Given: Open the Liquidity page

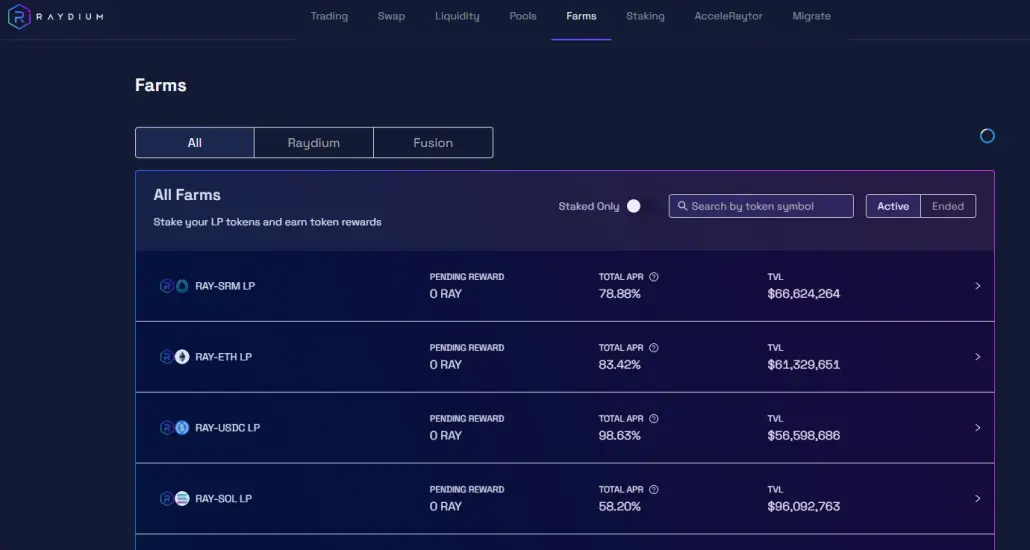Looking at the screenshot, I should (457, 16).
